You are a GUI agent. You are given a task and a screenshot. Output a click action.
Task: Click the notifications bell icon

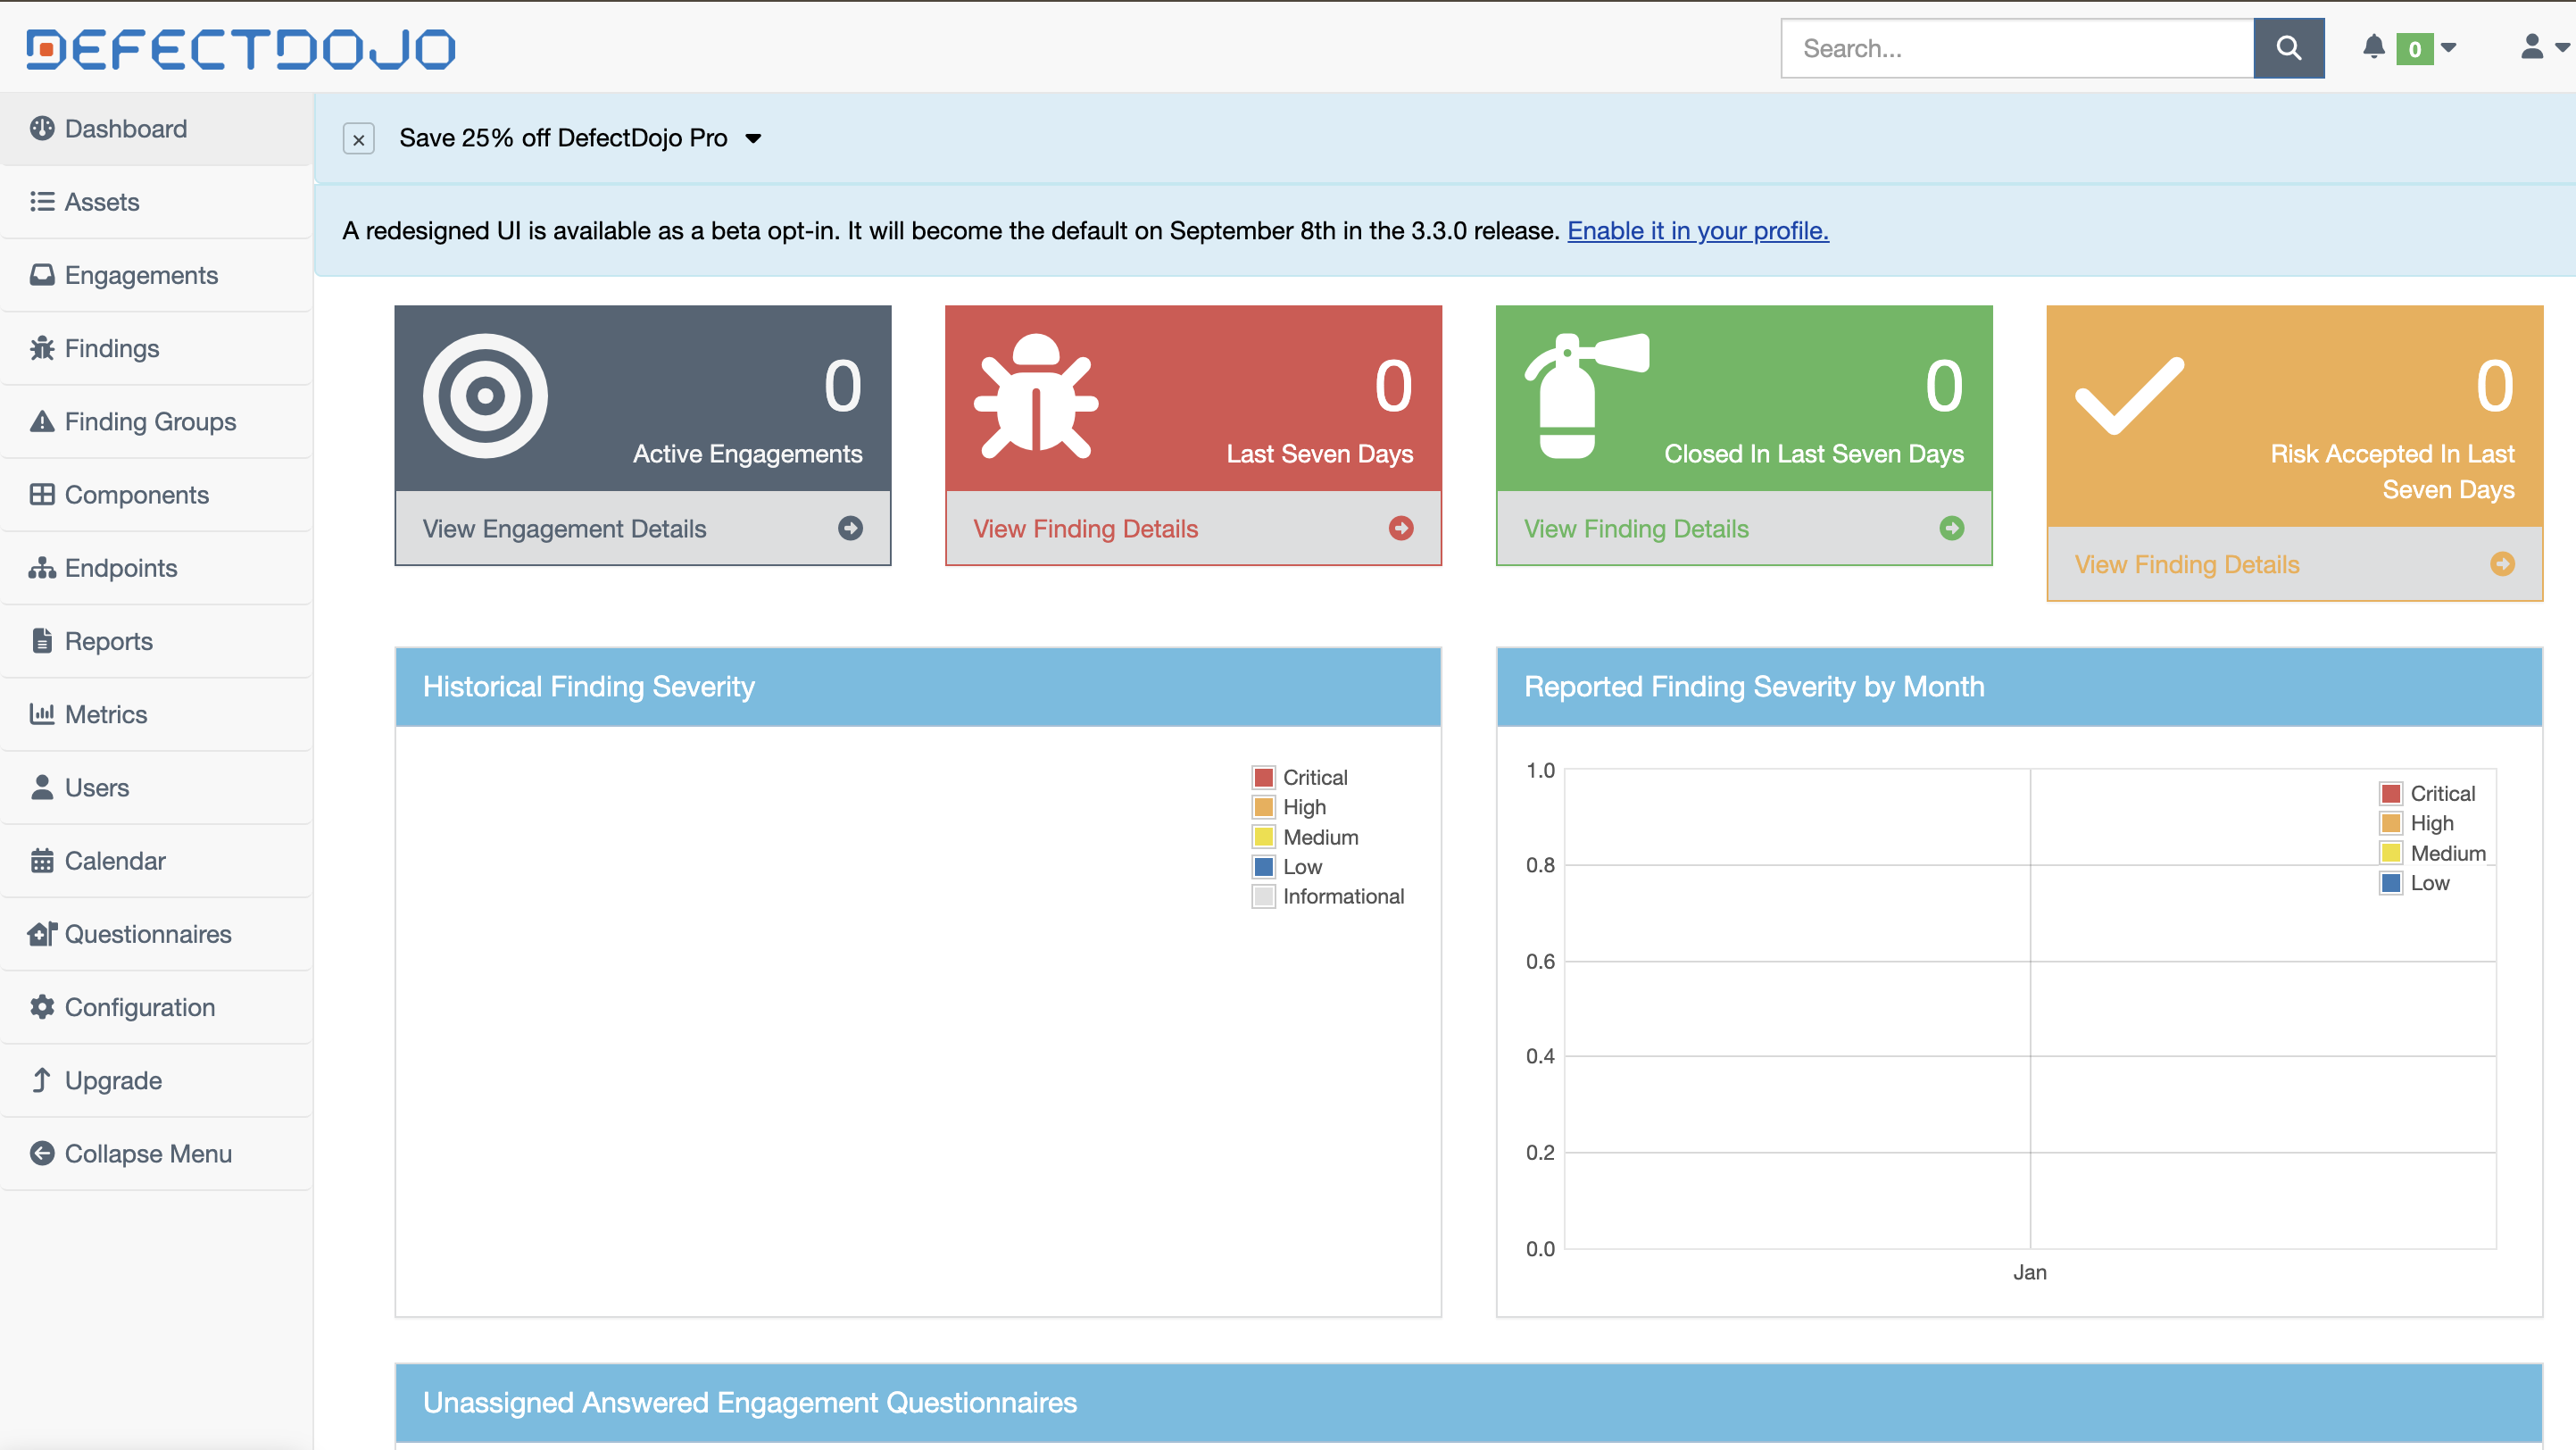point(2374,47)
